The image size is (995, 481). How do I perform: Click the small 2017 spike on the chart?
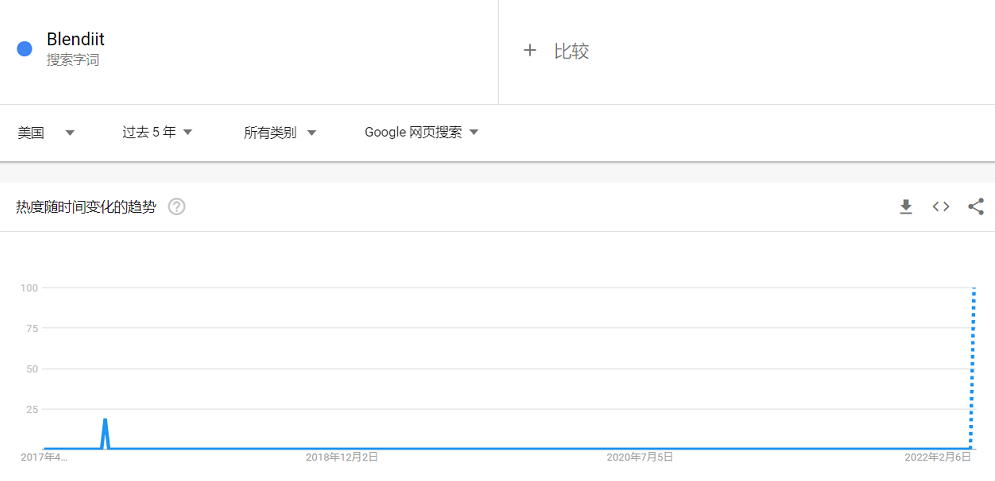(105, 433)
